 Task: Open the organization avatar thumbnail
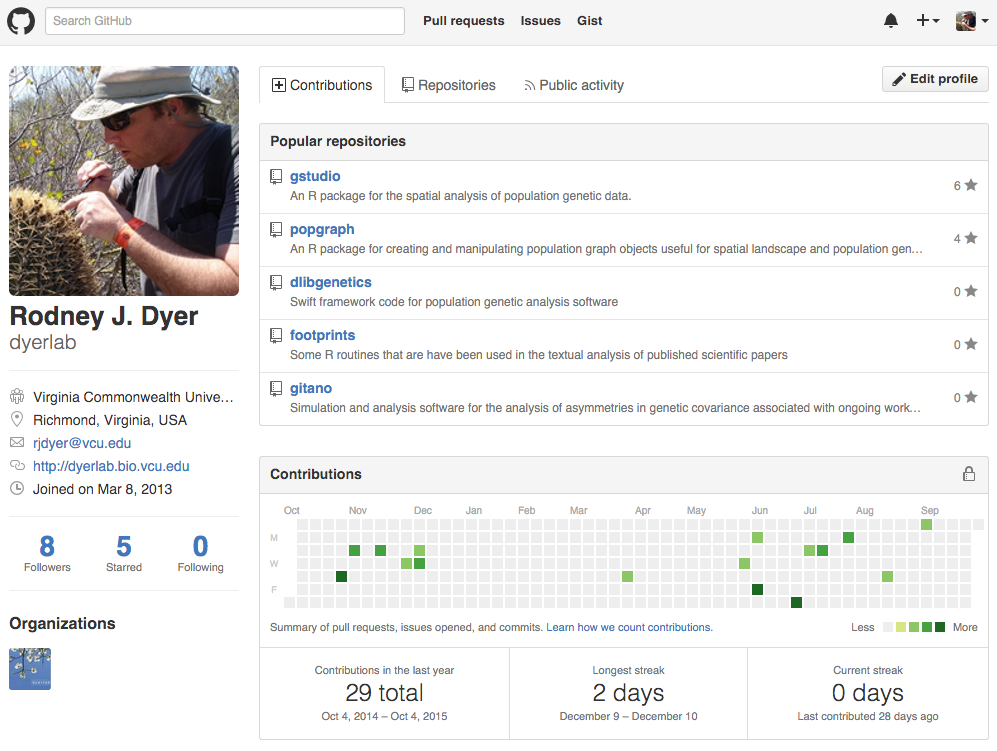click(x=30, y=669)
